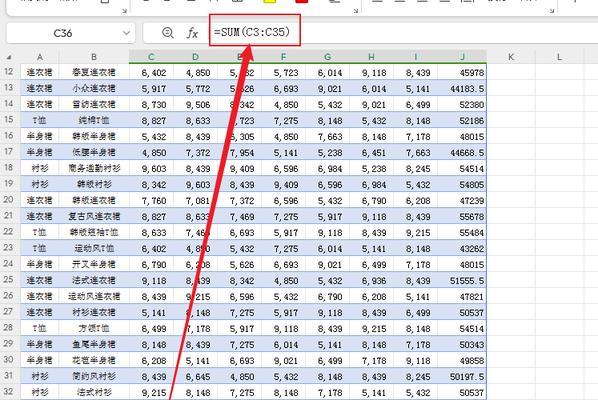Click cell with total 50343

click(462, 344)
